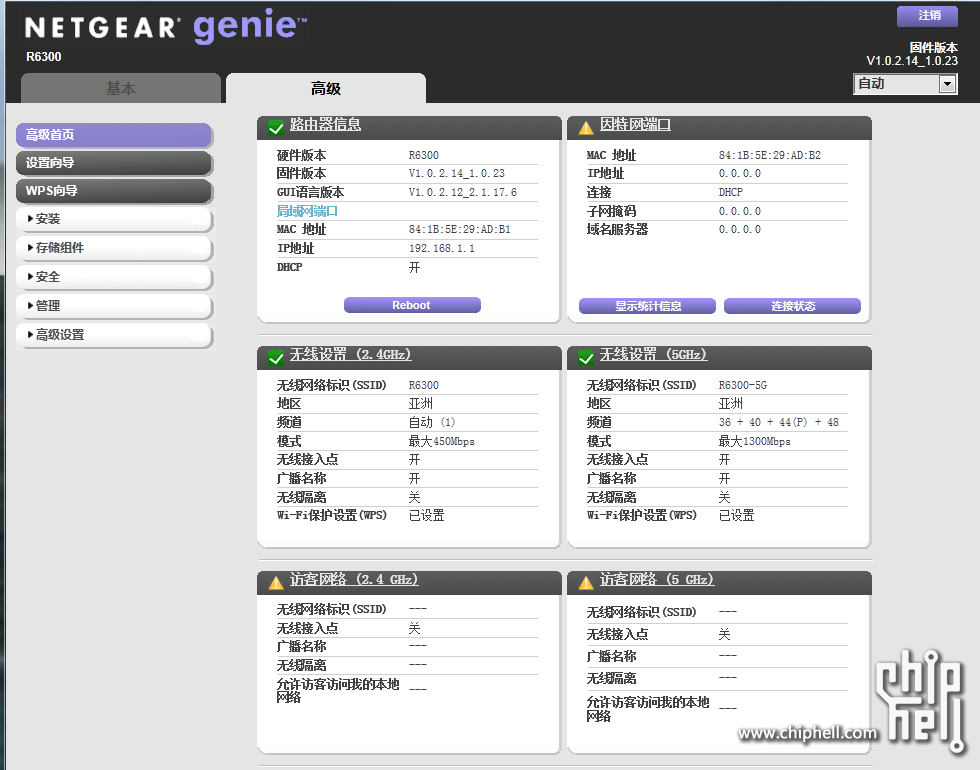Open the 无线设置 (5GHz) header link

click(653, 354)
